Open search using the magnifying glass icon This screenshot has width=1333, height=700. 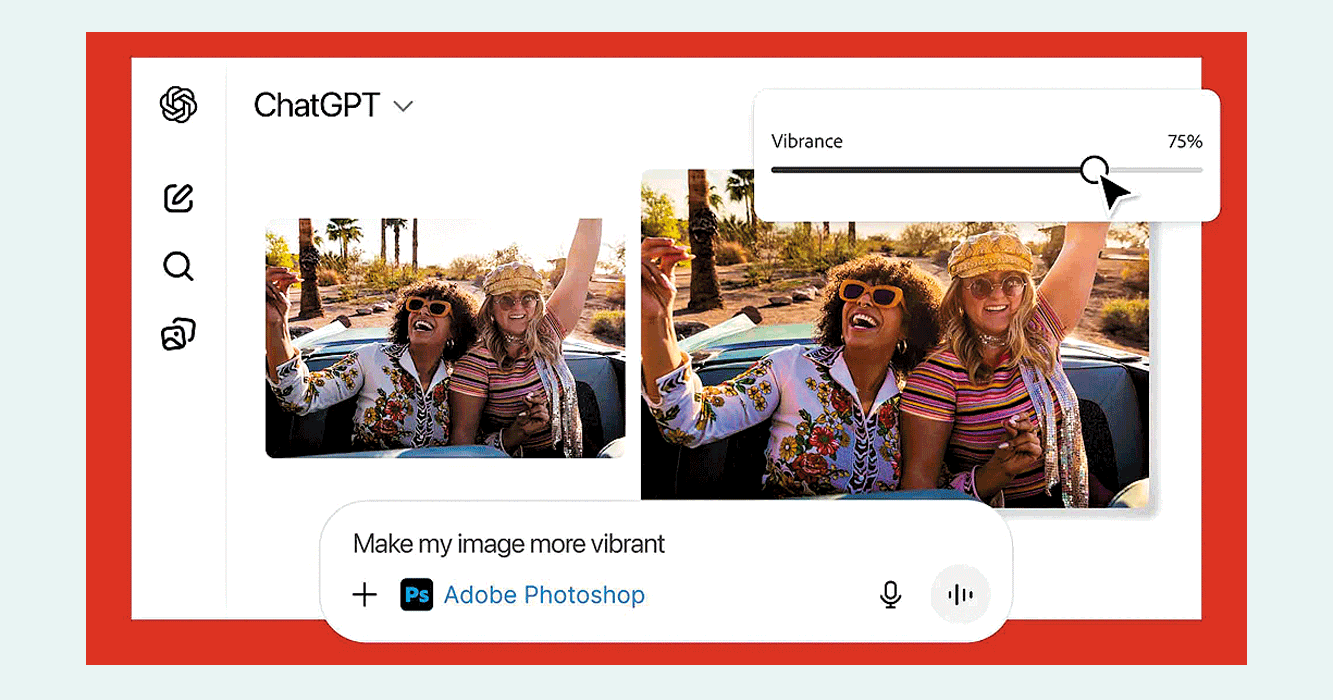point(178,266)
